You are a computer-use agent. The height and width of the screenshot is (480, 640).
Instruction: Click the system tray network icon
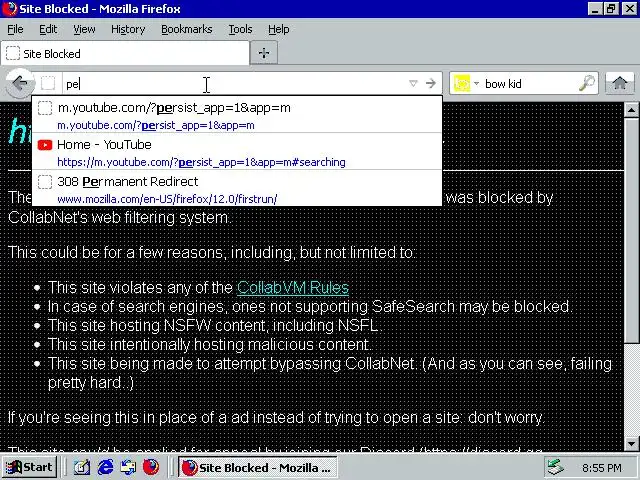(555, 467)
